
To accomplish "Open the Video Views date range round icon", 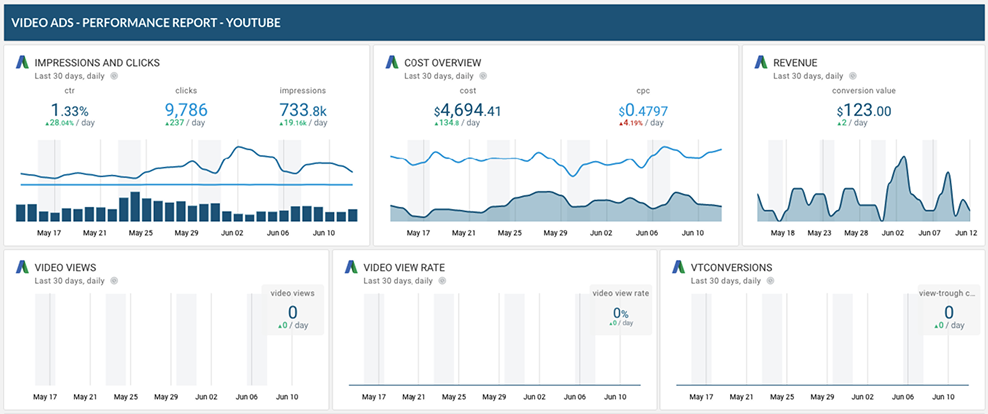I will pyautogui.click(x=113, y=281).
